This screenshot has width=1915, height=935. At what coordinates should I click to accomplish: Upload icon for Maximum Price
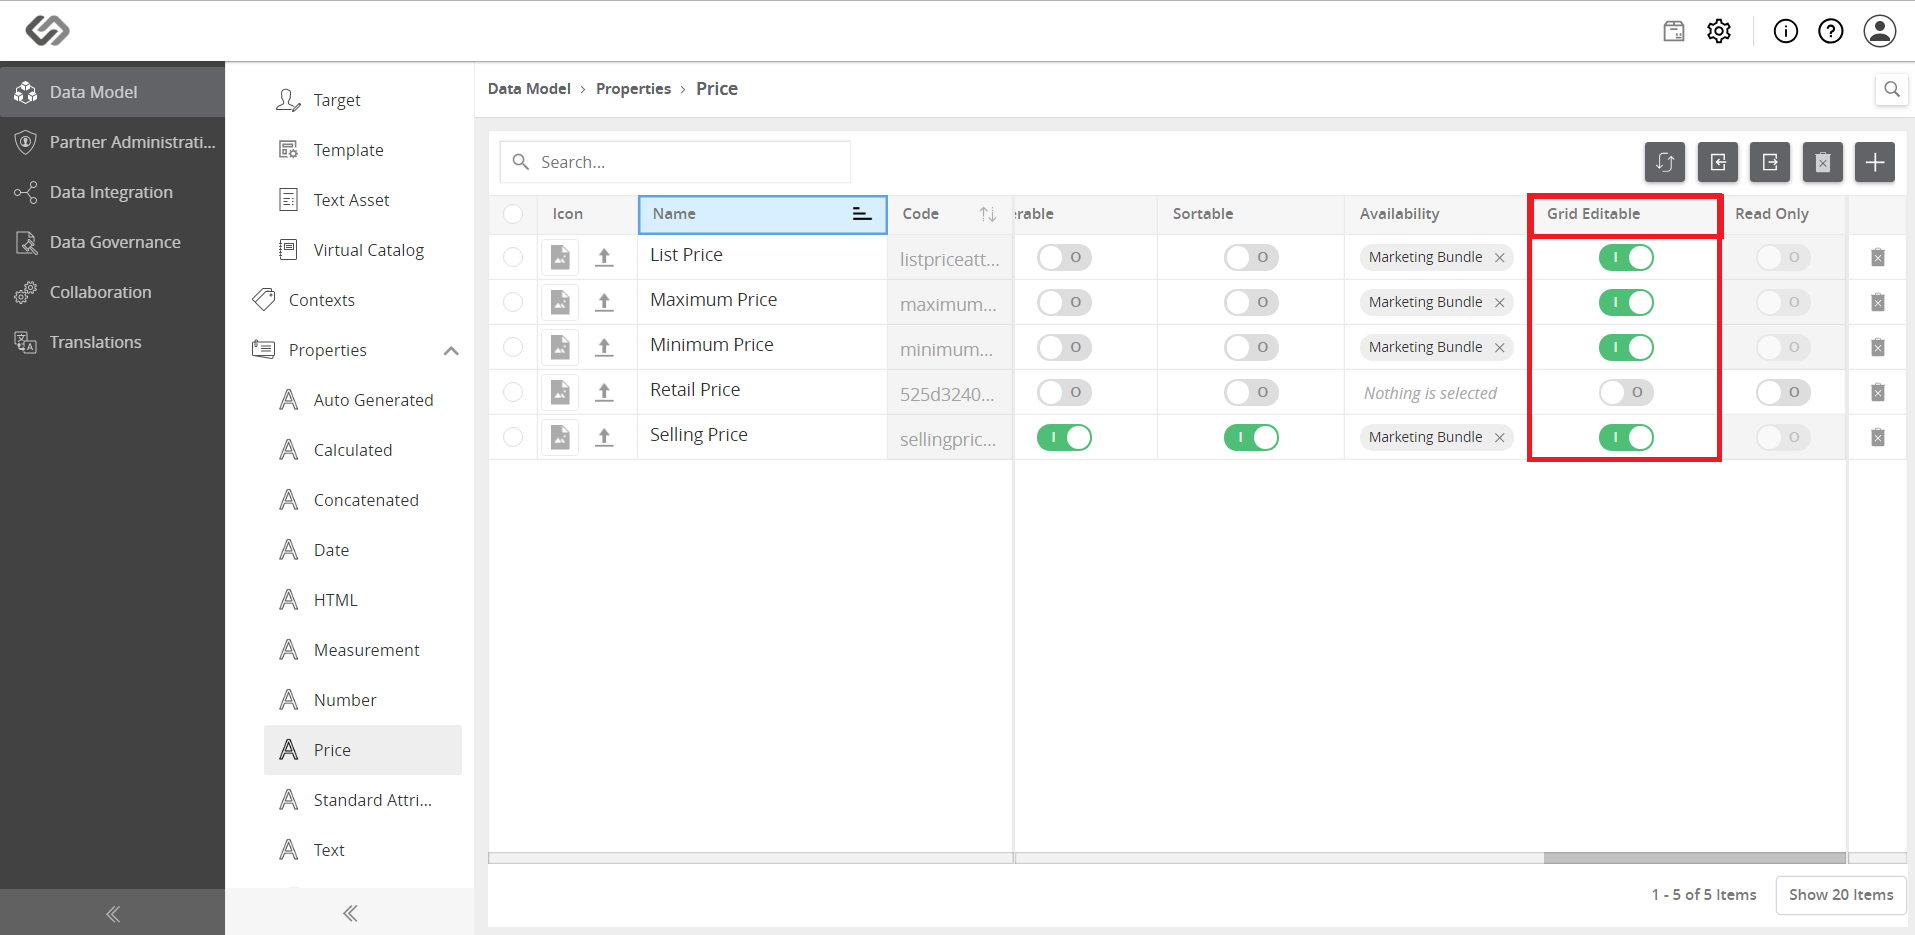[x=604, y=303]
